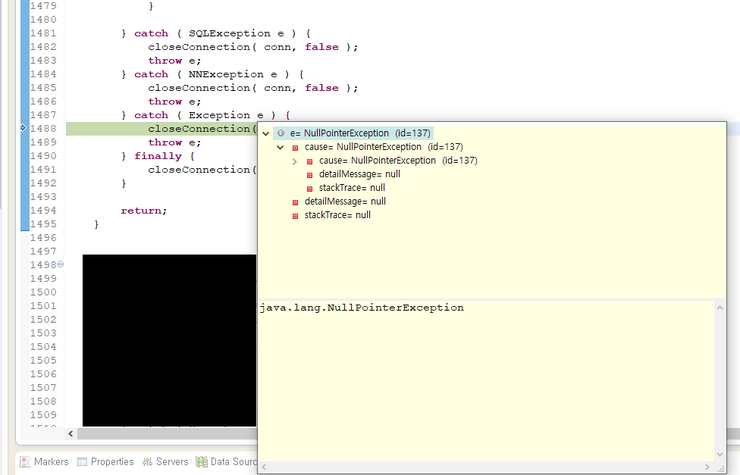This screenshot has width=740, height=475.
Task: Click the editor horizontal scrollbar left arrow
Action: click(x=71, y=433)
